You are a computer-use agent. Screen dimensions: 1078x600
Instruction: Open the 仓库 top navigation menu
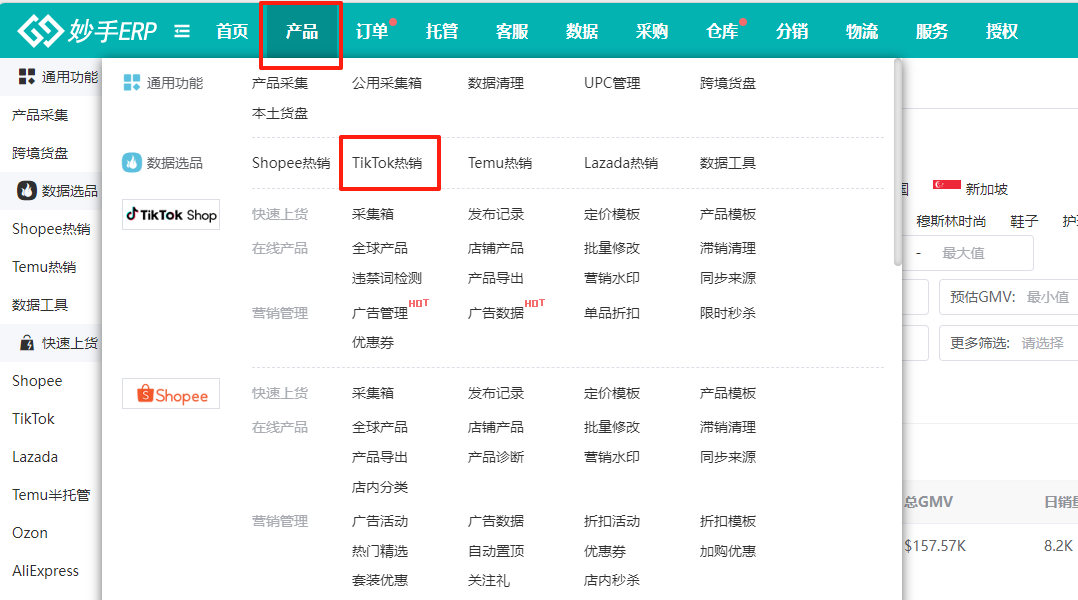point(722,31)
